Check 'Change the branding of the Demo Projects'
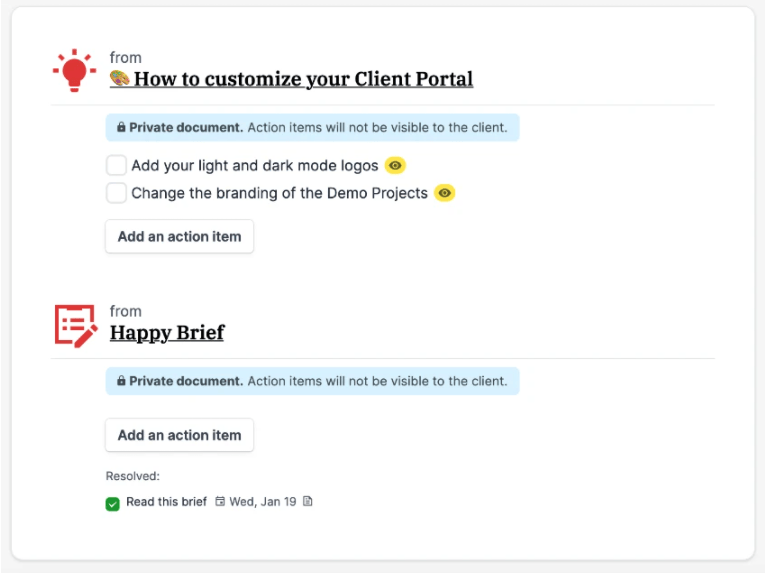The image size is (765, 575). pos(116,193)
